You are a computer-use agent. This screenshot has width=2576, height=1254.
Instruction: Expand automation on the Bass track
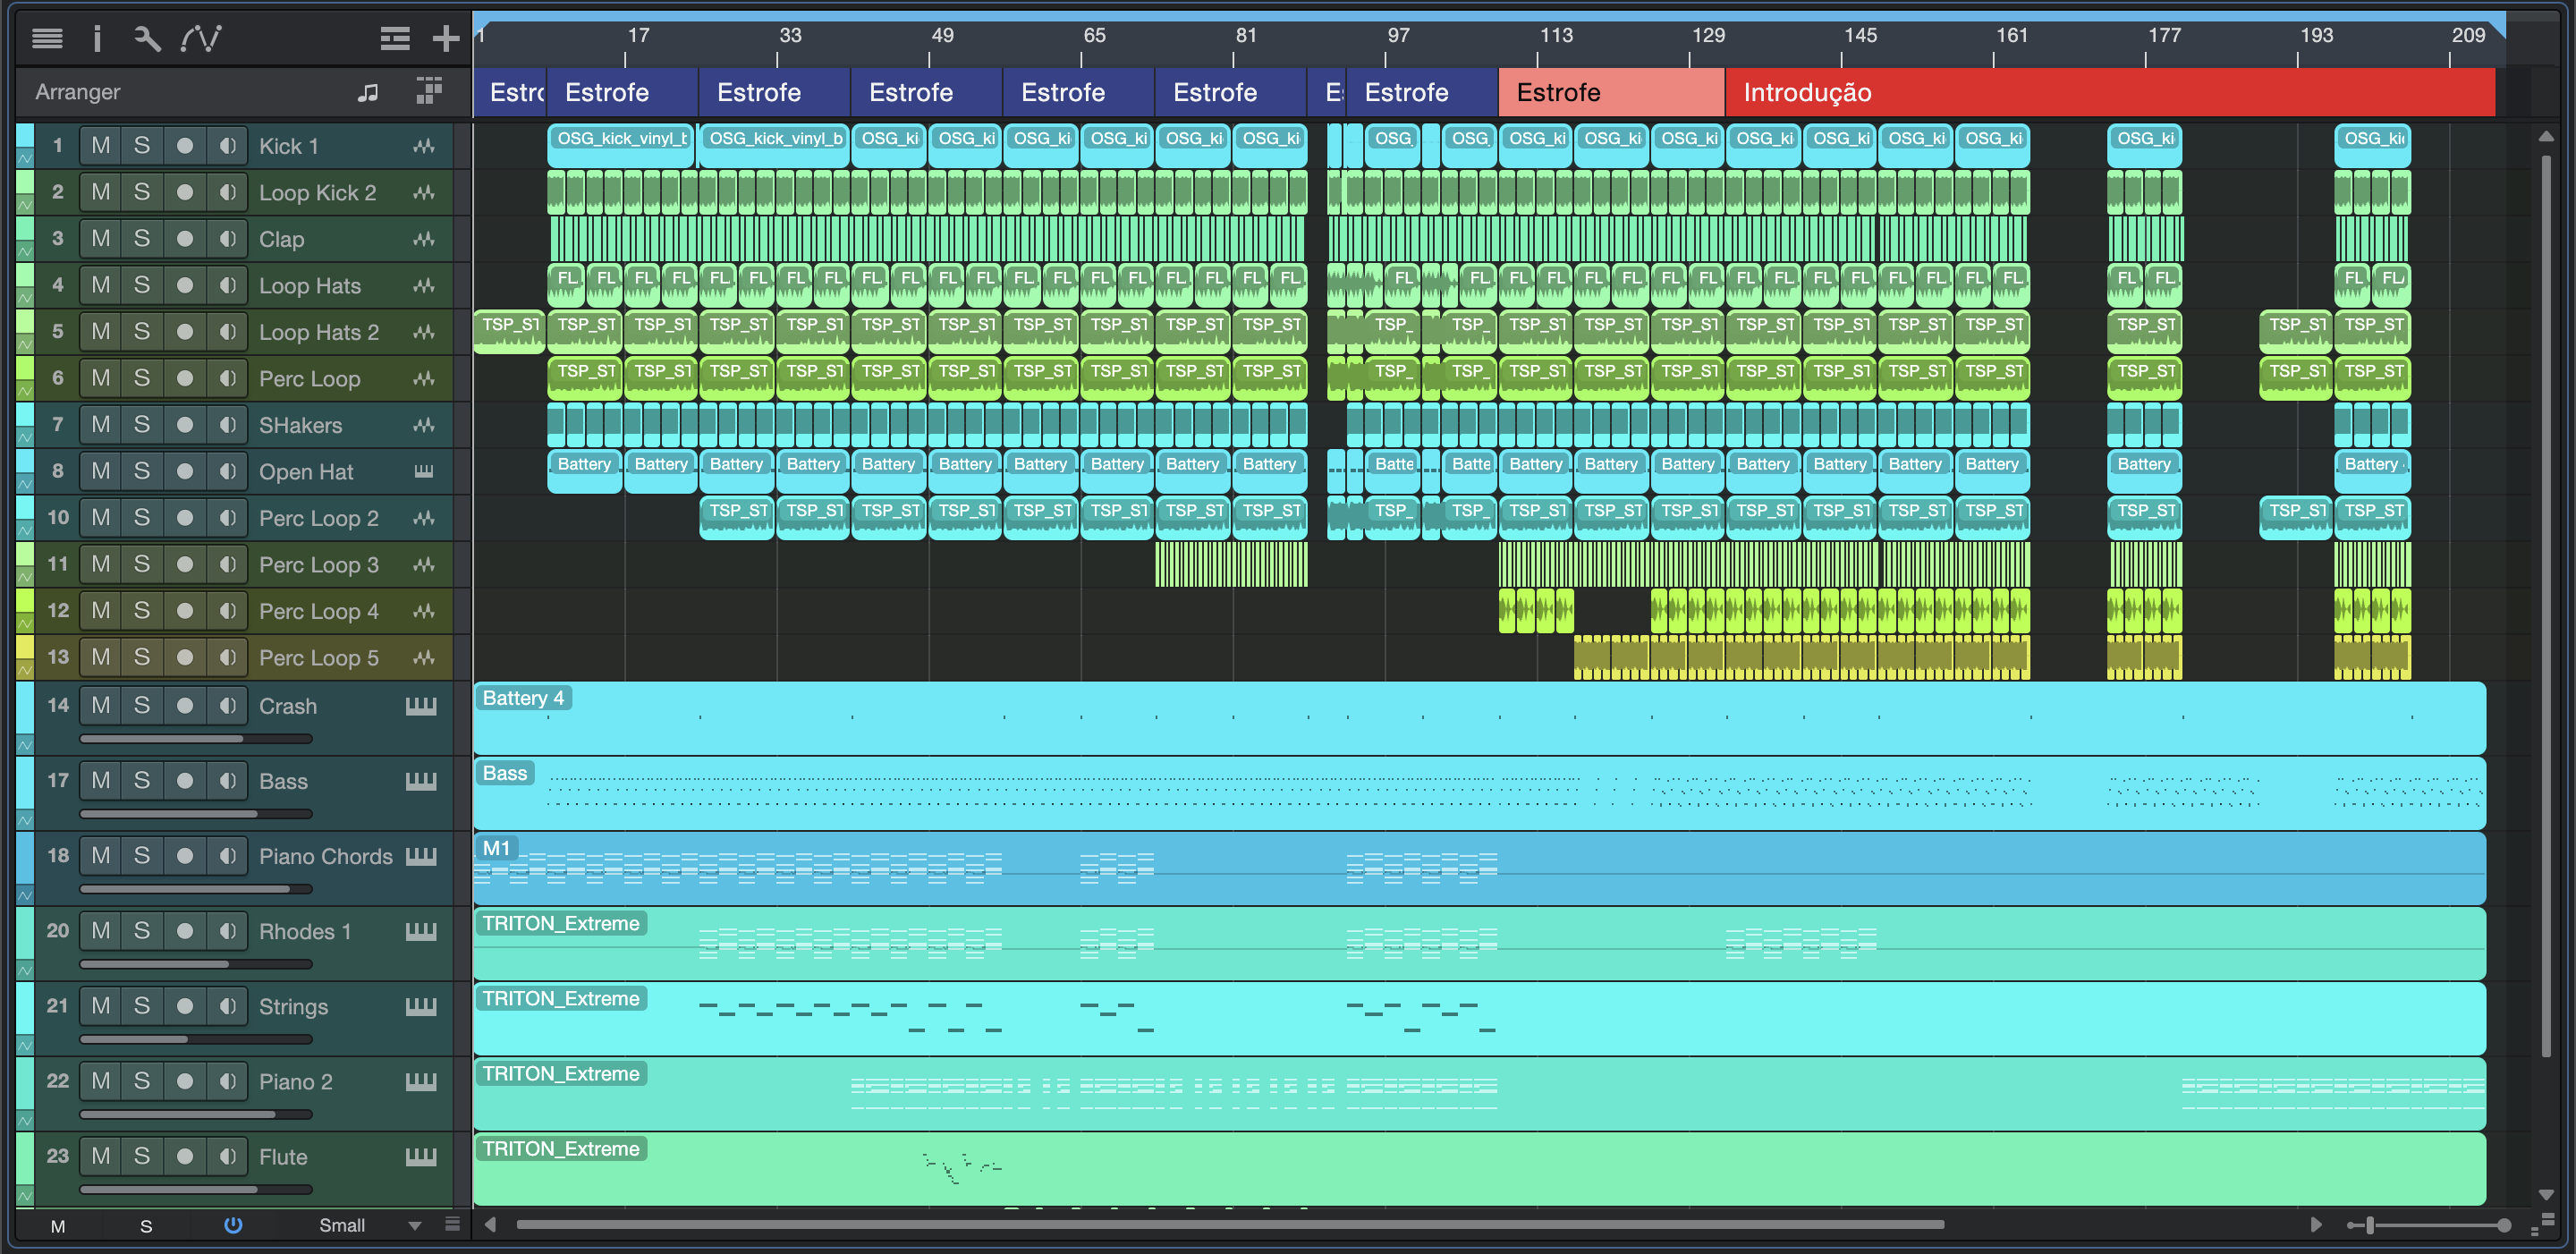click(25, 819)
